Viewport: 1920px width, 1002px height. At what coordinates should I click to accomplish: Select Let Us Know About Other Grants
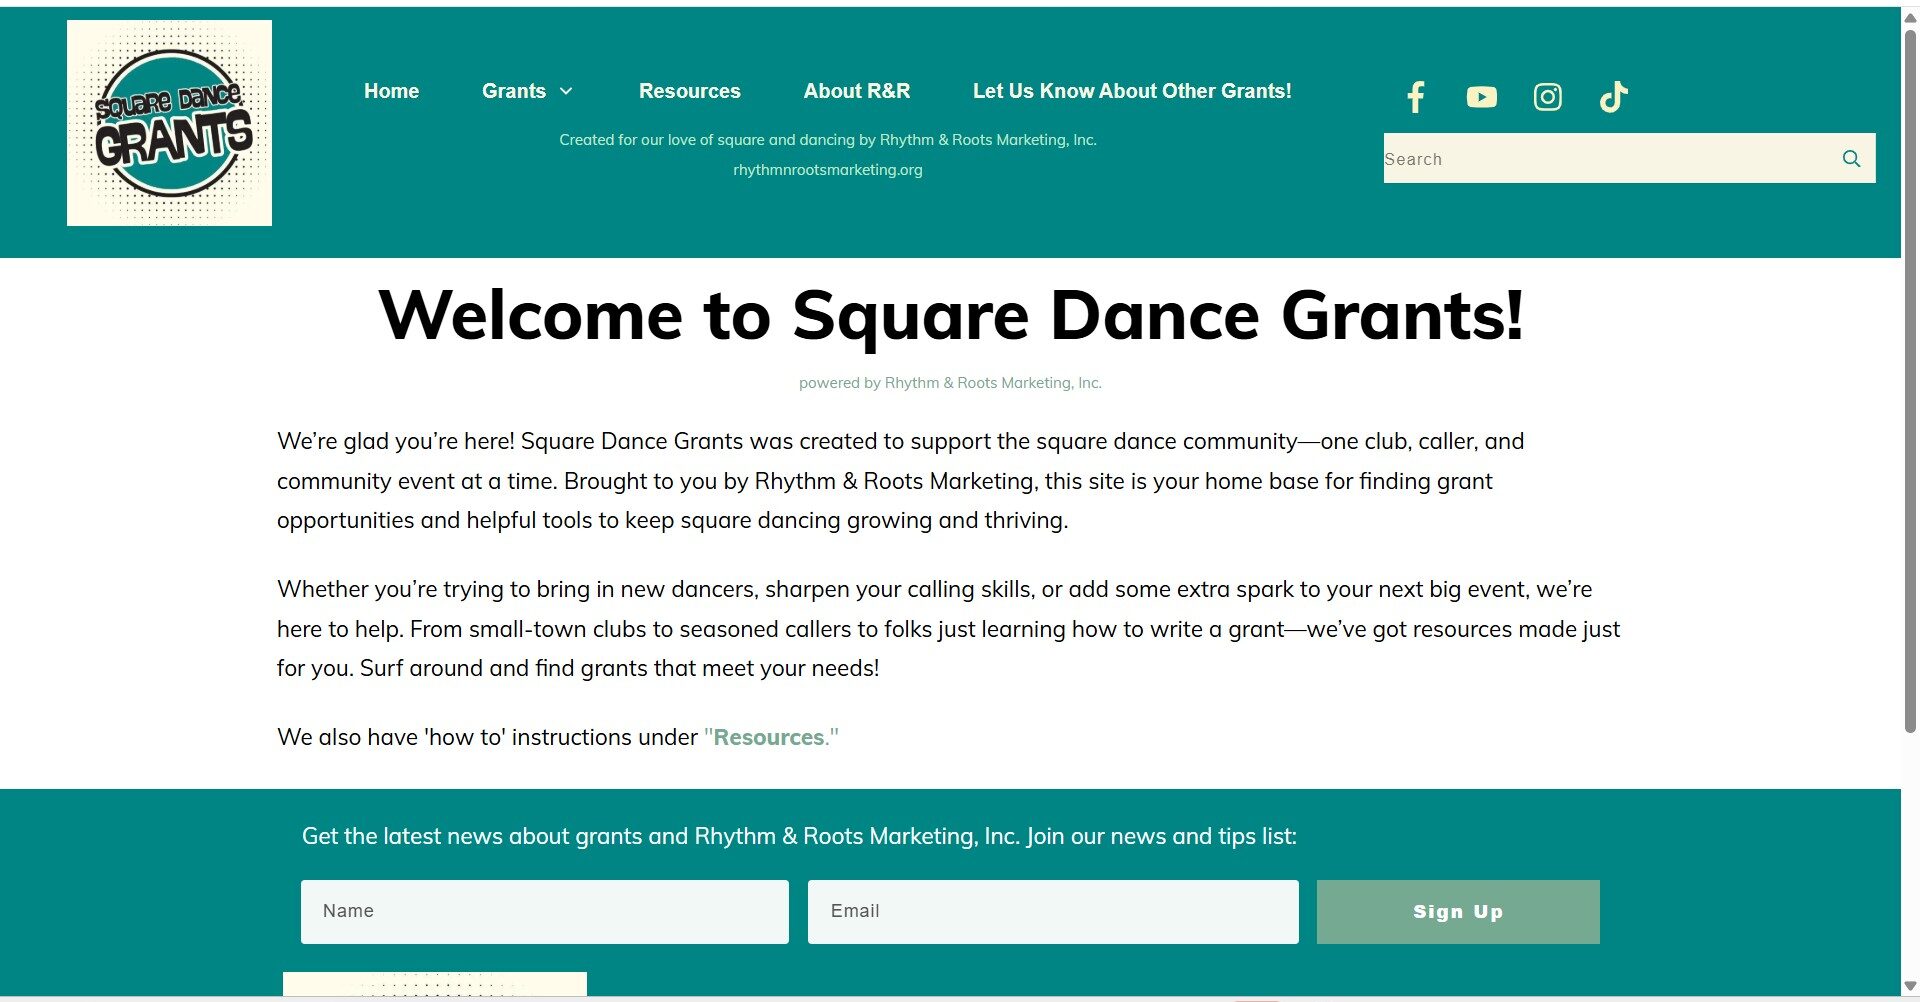(x=1132, y=91)
